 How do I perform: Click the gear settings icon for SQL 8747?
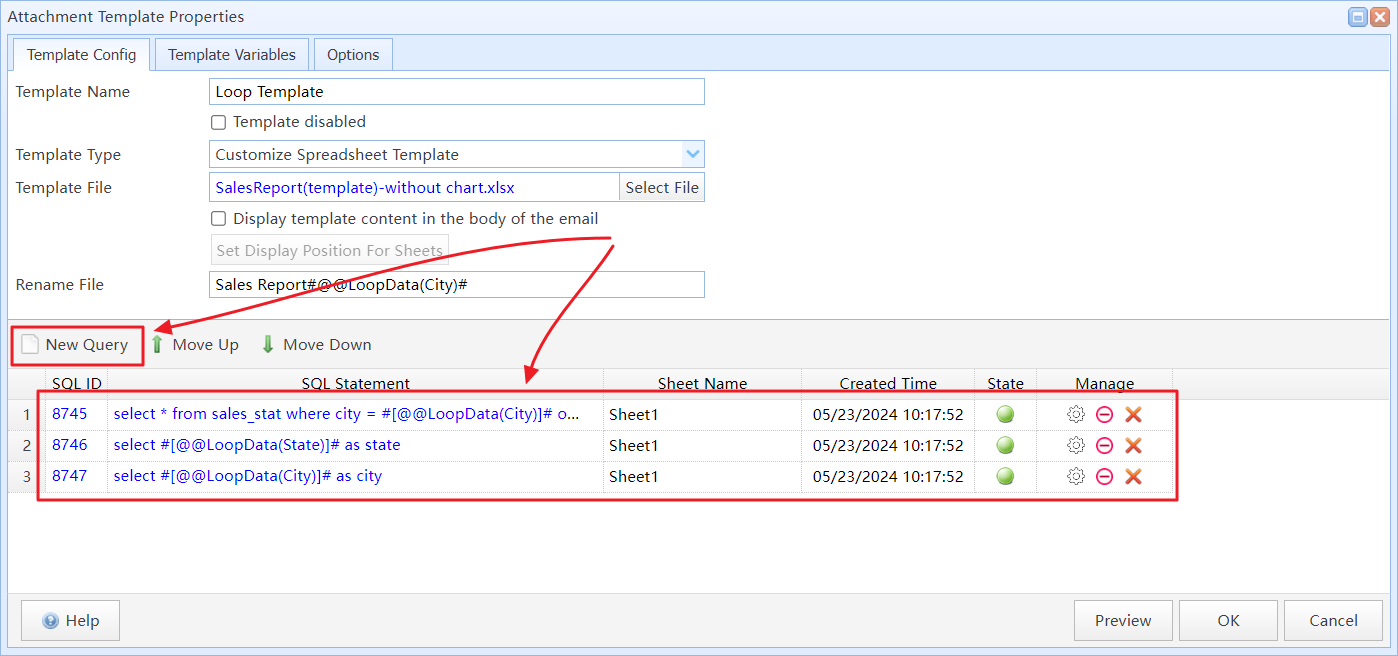1076,477
